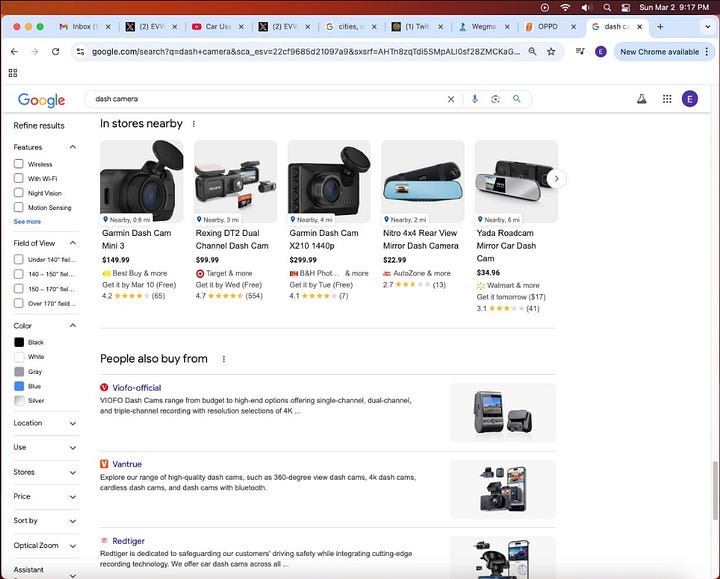Open macOS Spotlight search
The image size is (720, 579).
pos(607,7)
